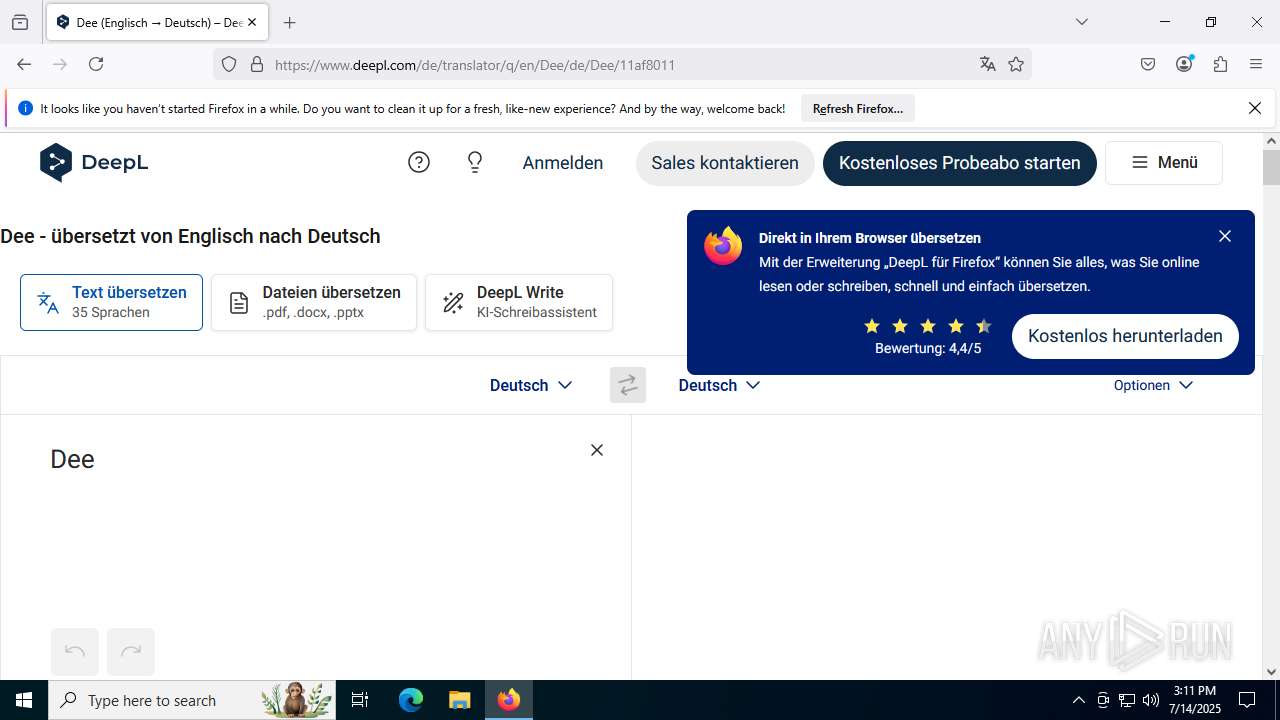Open a new browser tab
Screen dimensions: 1280x720
coord(290,22)
